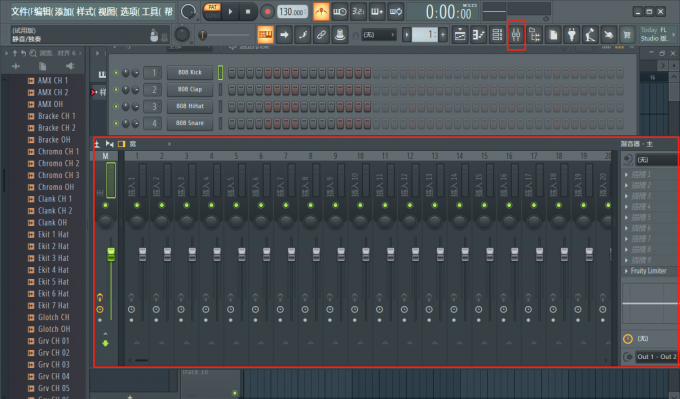680x399 pixels.
Task: Expand effect slot 插槽 9 arrow
Action: [x=626, y=260]
